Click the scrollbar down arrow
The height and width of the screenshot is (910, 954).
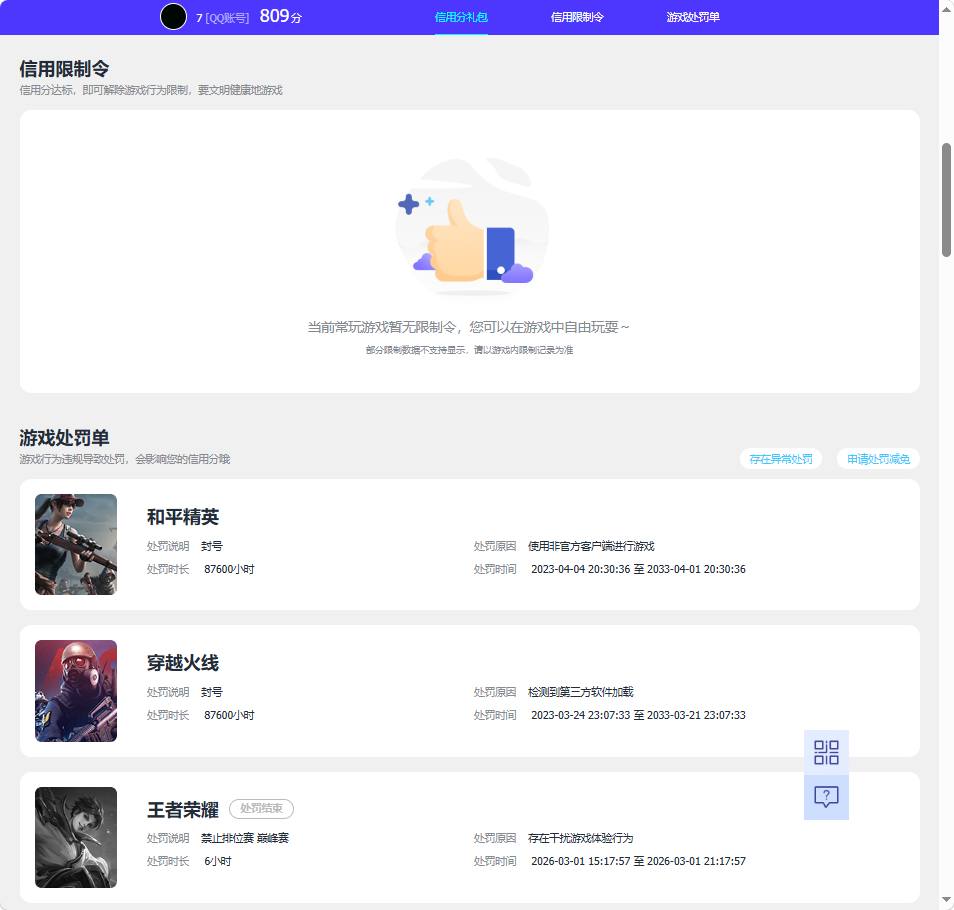[x=946, y=899]
